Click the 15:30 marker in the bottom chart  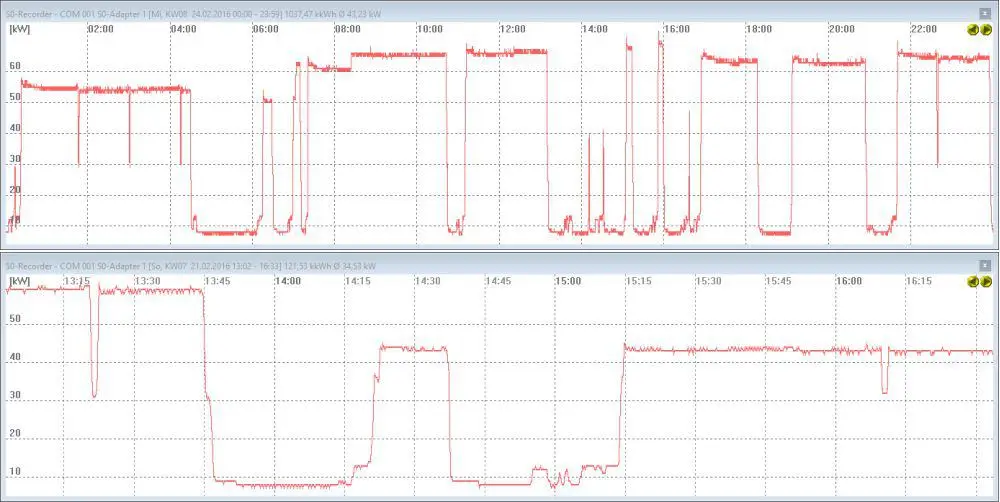pyautogui.click(x=709, y=282)
